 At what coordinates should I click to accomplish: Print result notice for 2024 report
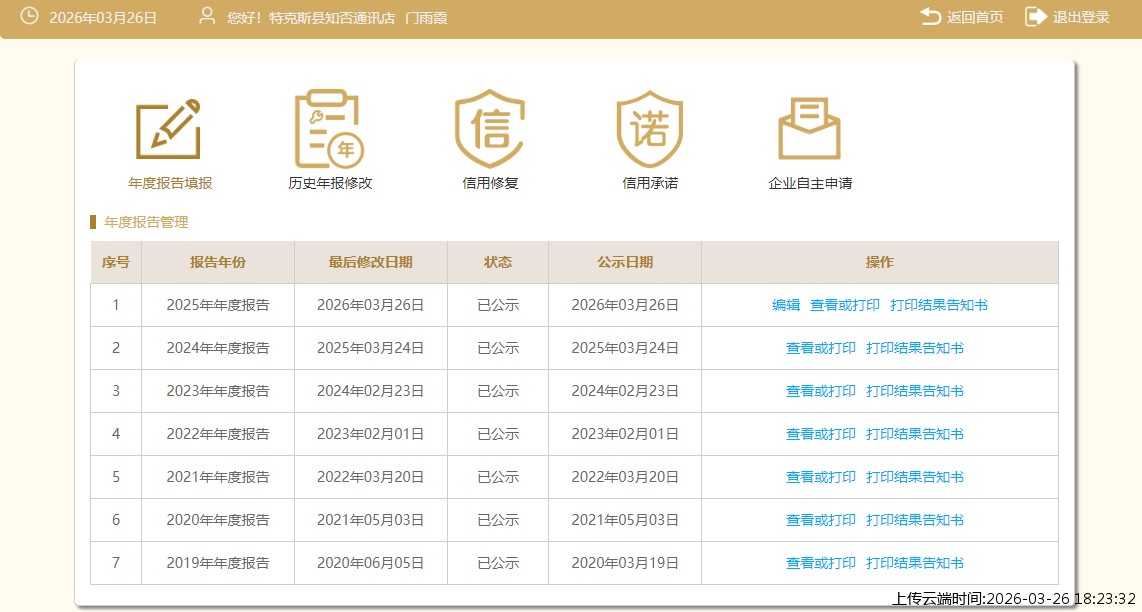tap(914, 348)
